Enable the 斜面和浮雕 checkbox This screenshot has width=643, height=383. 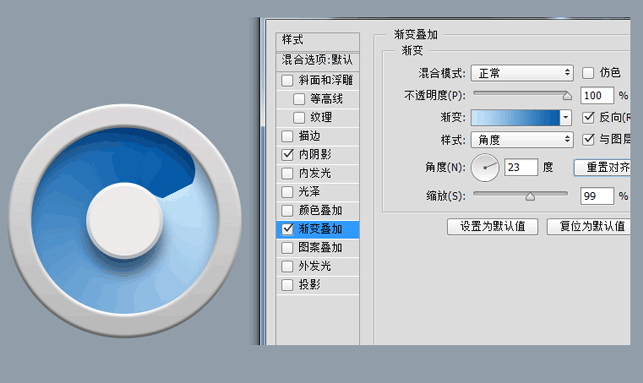coord(287,80)
